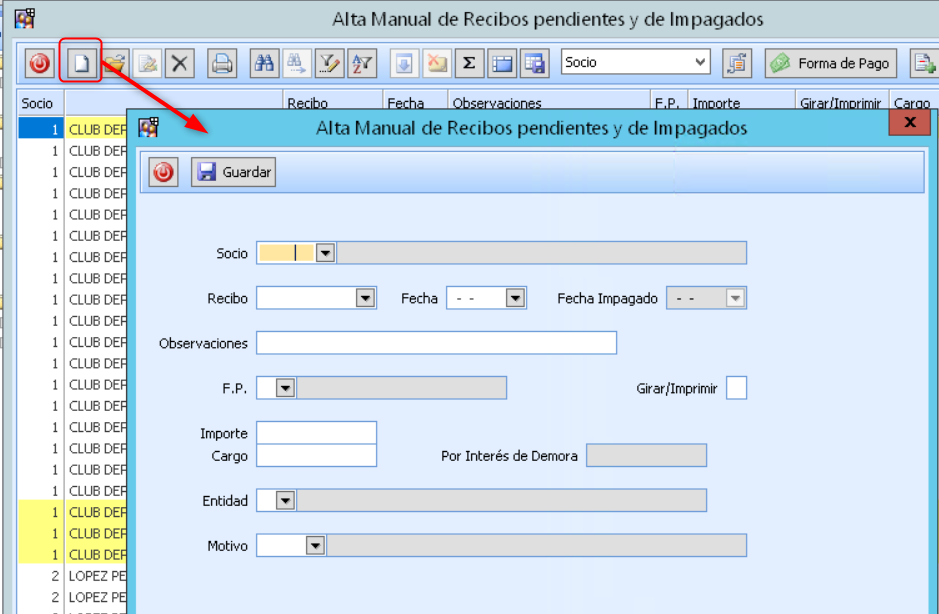
Task: Click the sigma sum toolbar icon
Action: 467,63
